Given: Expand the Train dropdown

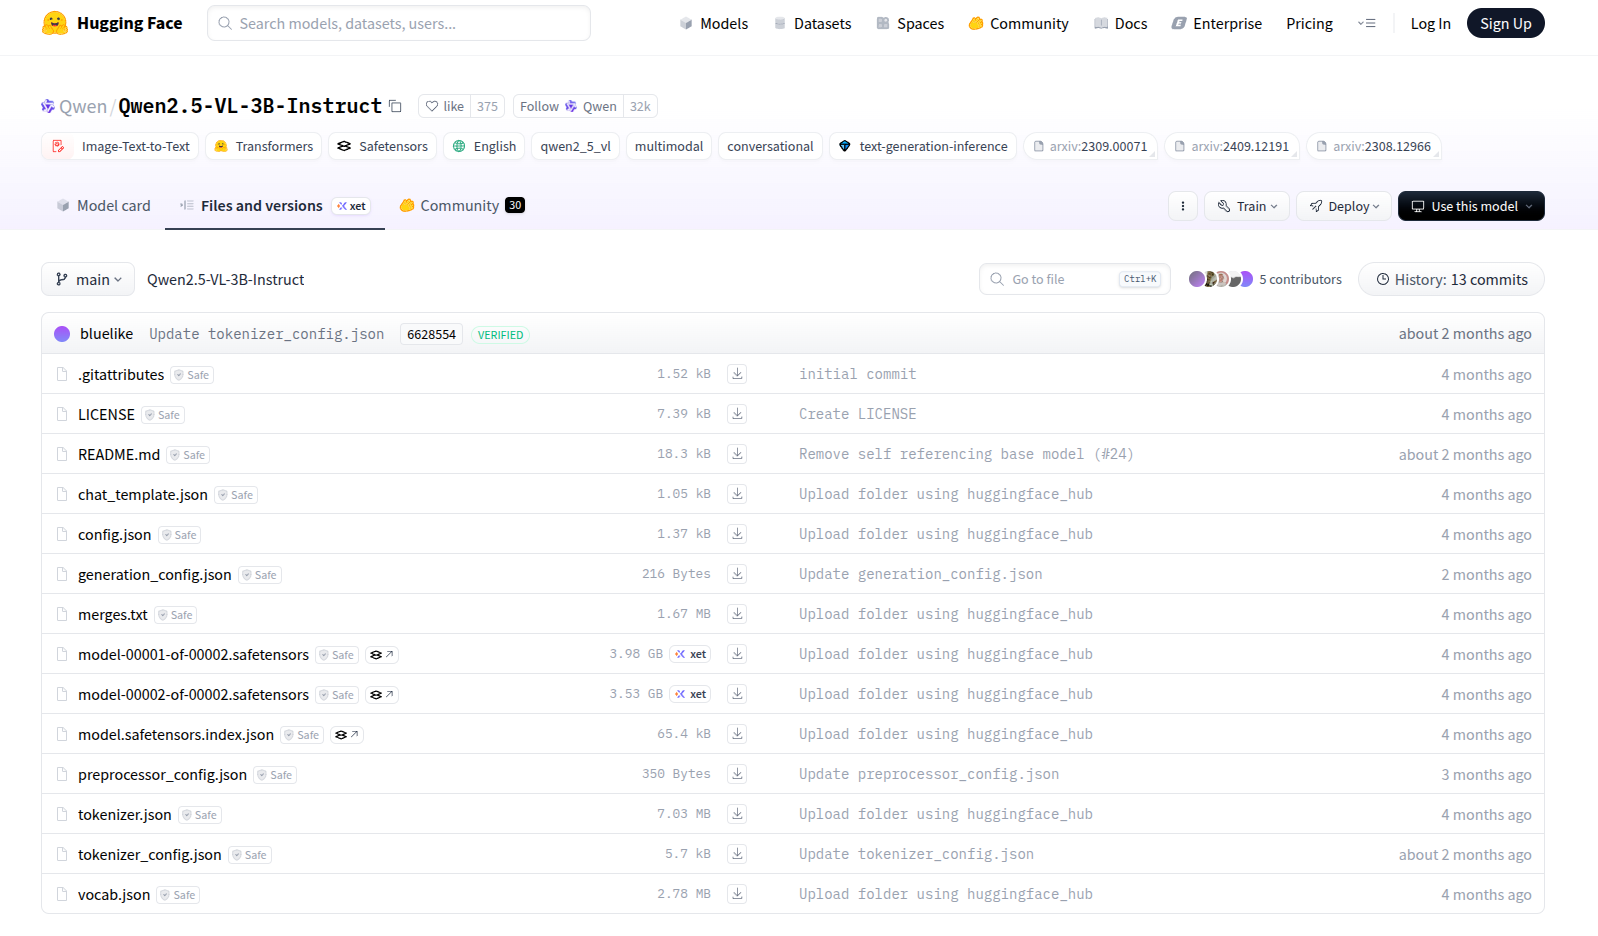Looking at the screenshot, I should point(1247,206).
